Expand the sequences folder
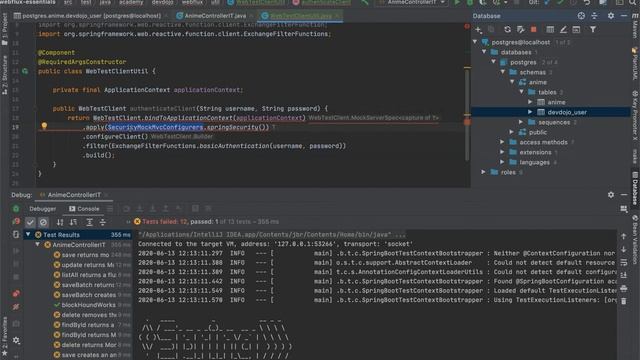Image resolution: width=640 pixels, height=360 pixels. click(521, 122)
